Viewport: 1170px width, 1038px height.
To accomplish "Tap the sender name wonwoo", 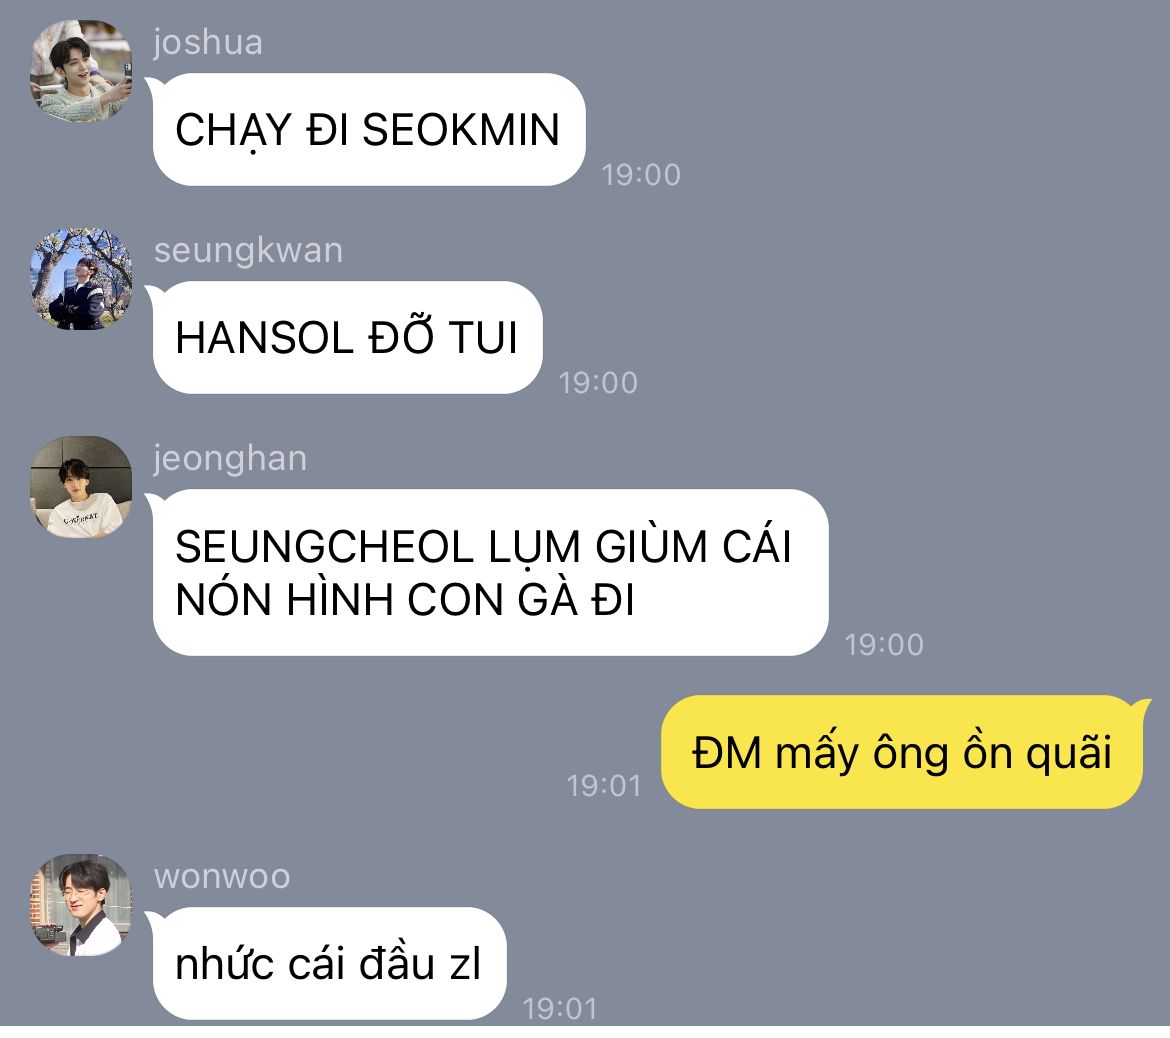I will point(222,877).
